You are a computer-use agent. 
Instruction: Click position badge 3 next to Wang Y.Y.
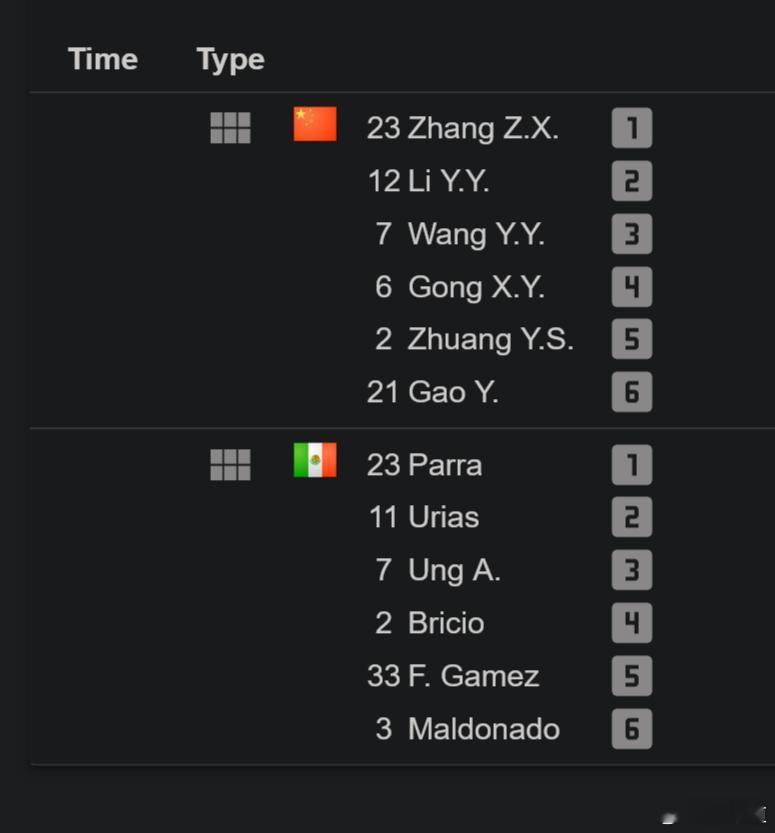tap(632, 234)
